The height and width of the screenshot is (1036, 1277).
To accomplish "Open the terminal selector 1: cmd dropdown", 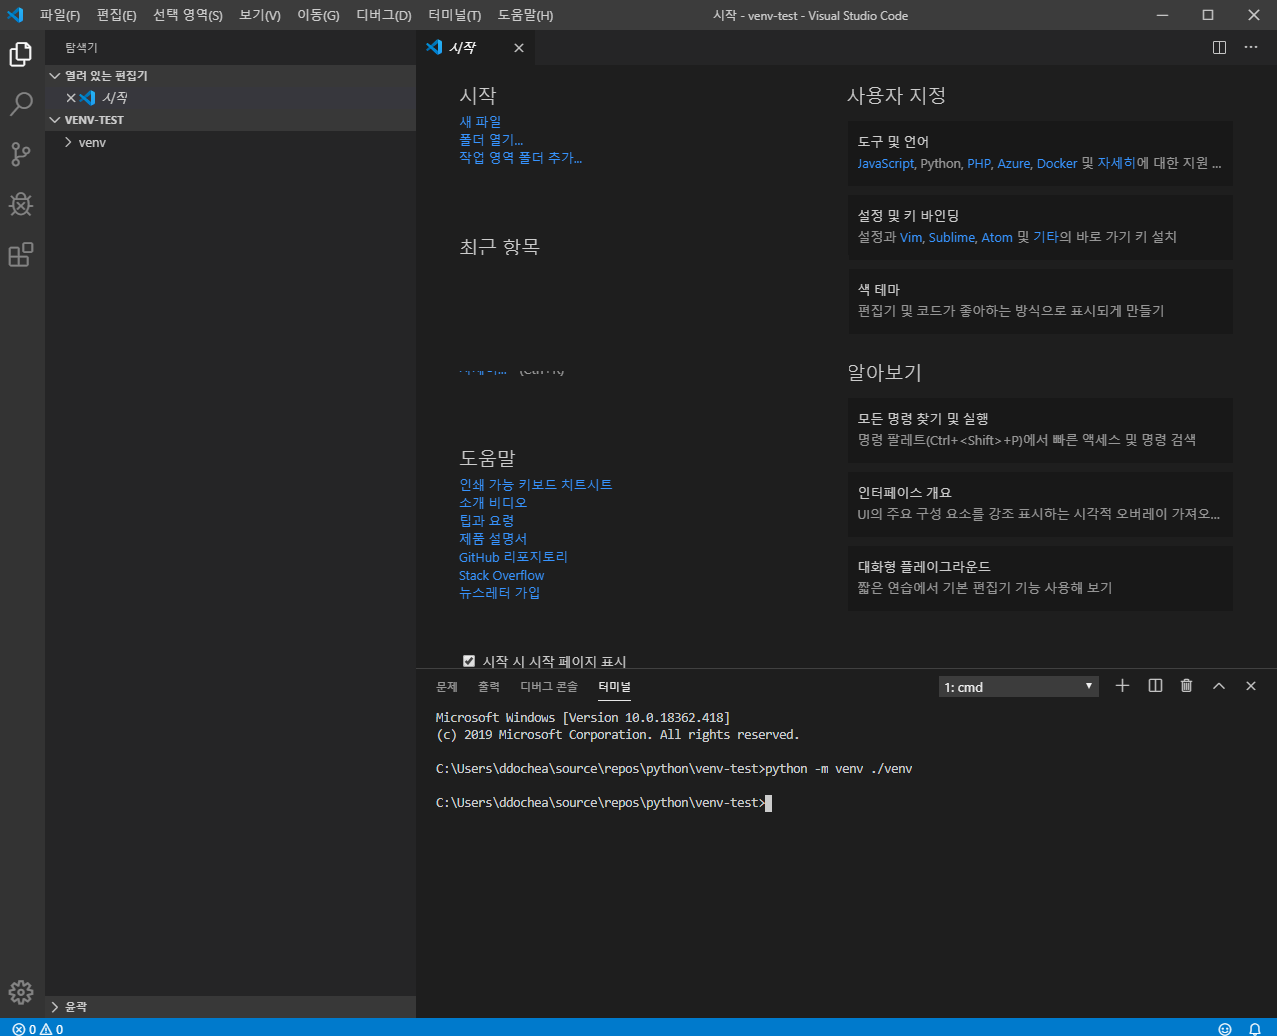I will 1019,687.
